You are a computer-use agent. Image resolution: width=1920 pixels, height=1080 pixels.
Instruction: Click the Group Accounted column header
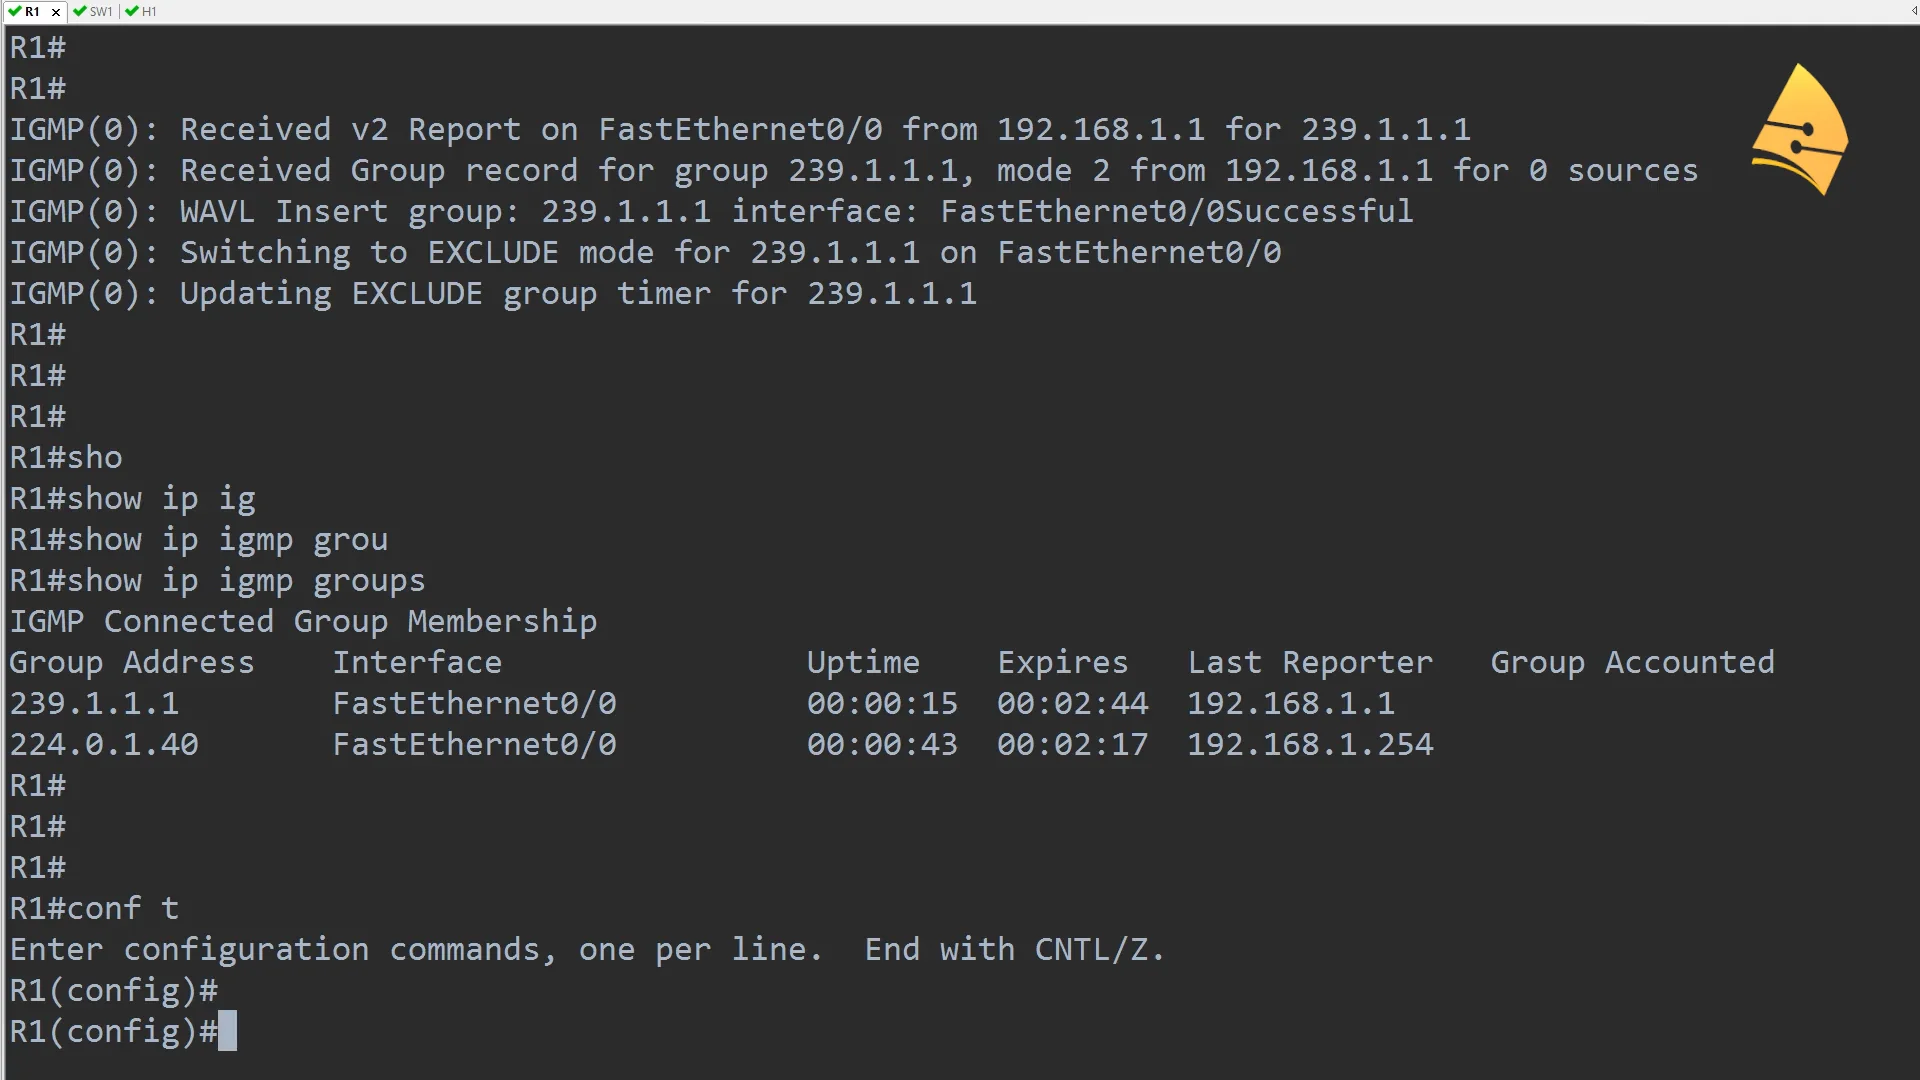coord(1632,663)
